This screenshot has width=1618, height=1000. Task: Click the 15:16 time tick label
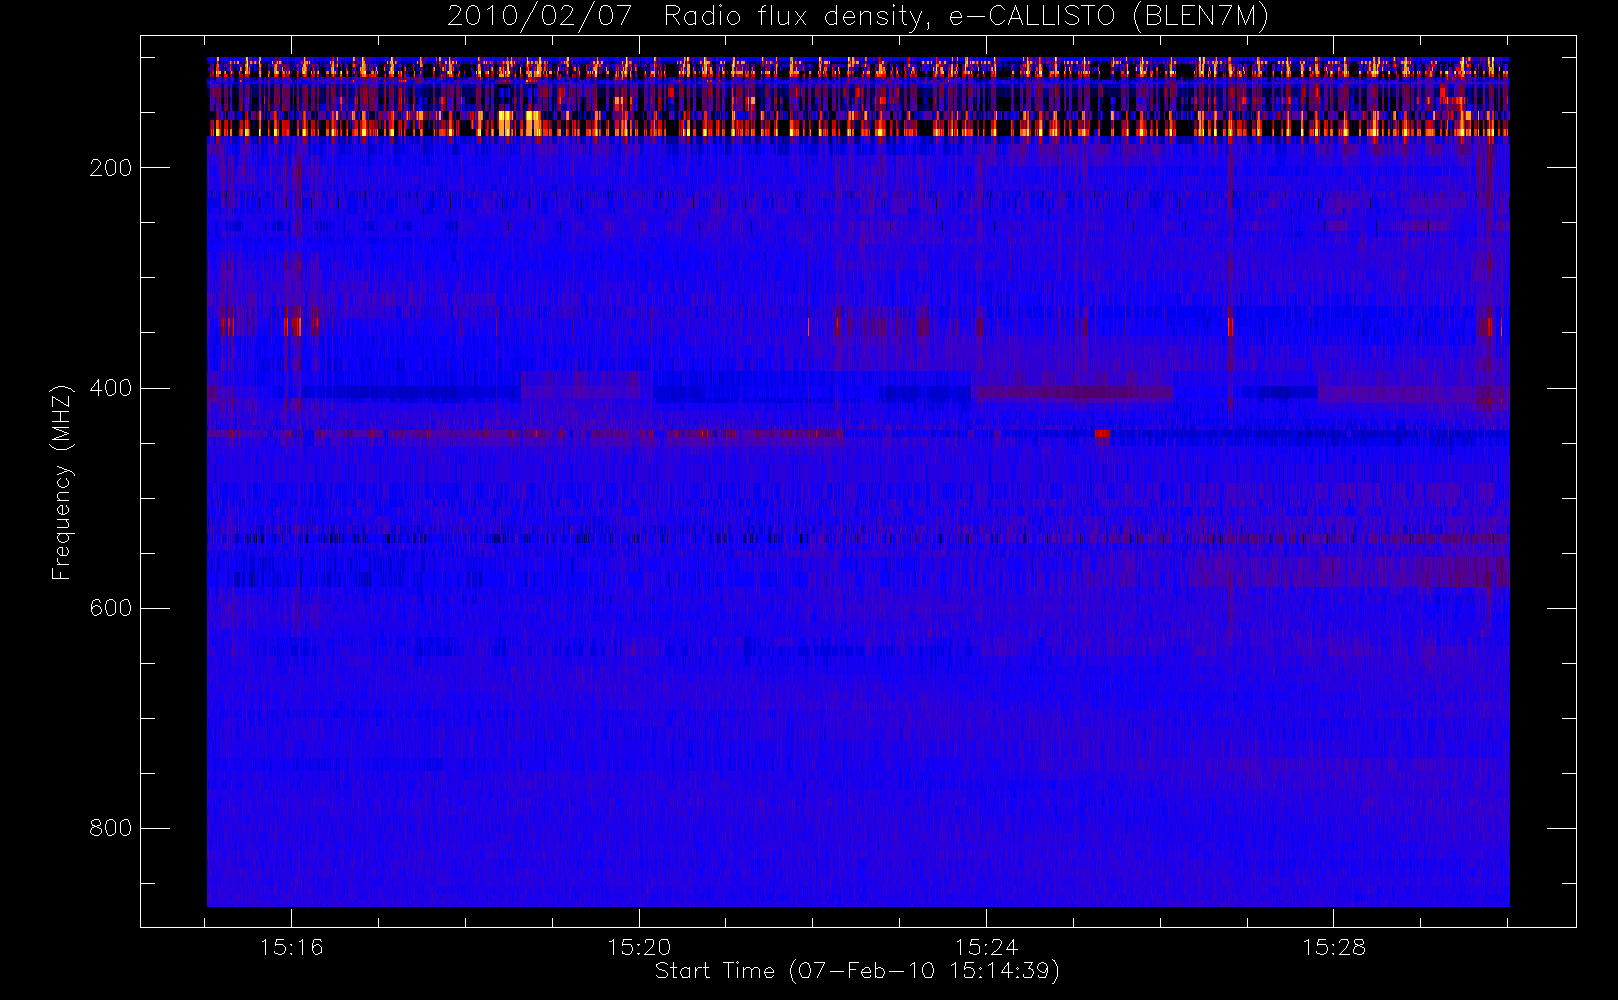[291, 947]
